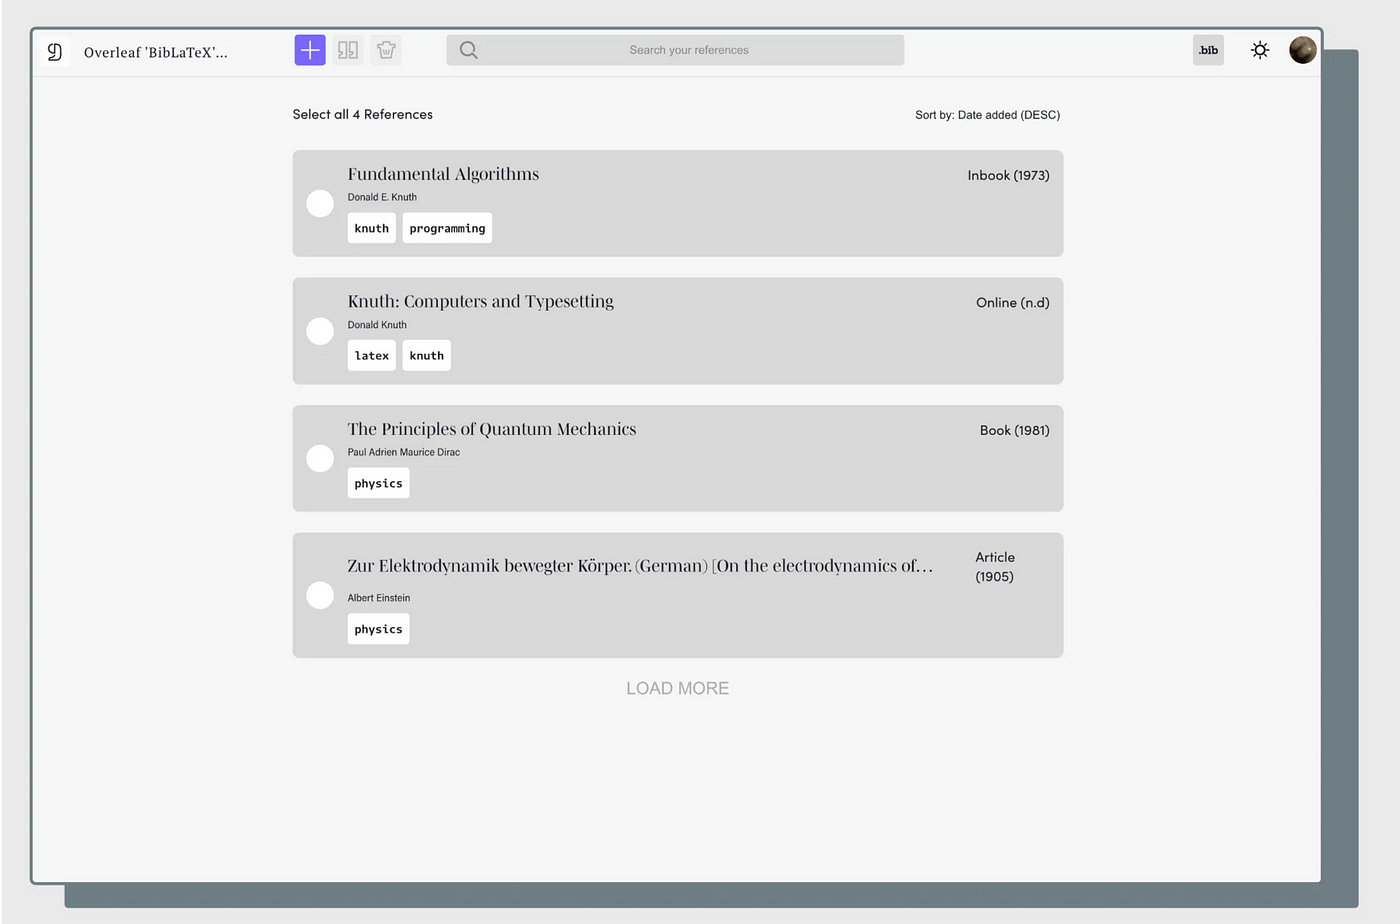Open Knuth: Computers and Typesetting title
This screenshot has width=1400, height=924.
pyautogui.click(x=481, y=301)
